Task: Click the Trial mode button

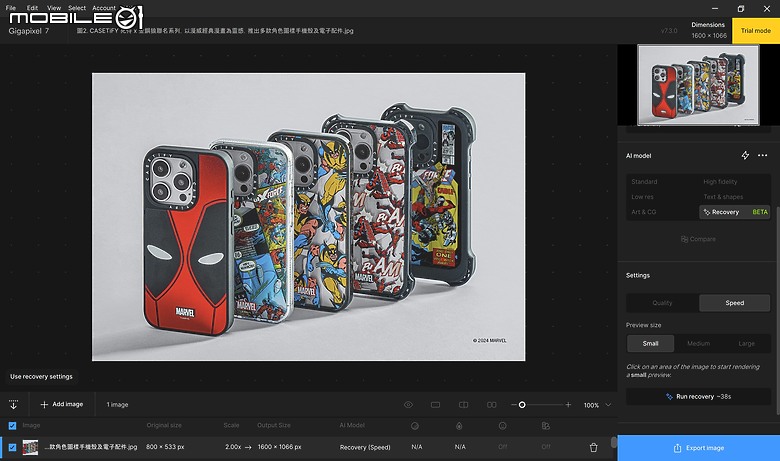Action: click(x=756, y=30)
